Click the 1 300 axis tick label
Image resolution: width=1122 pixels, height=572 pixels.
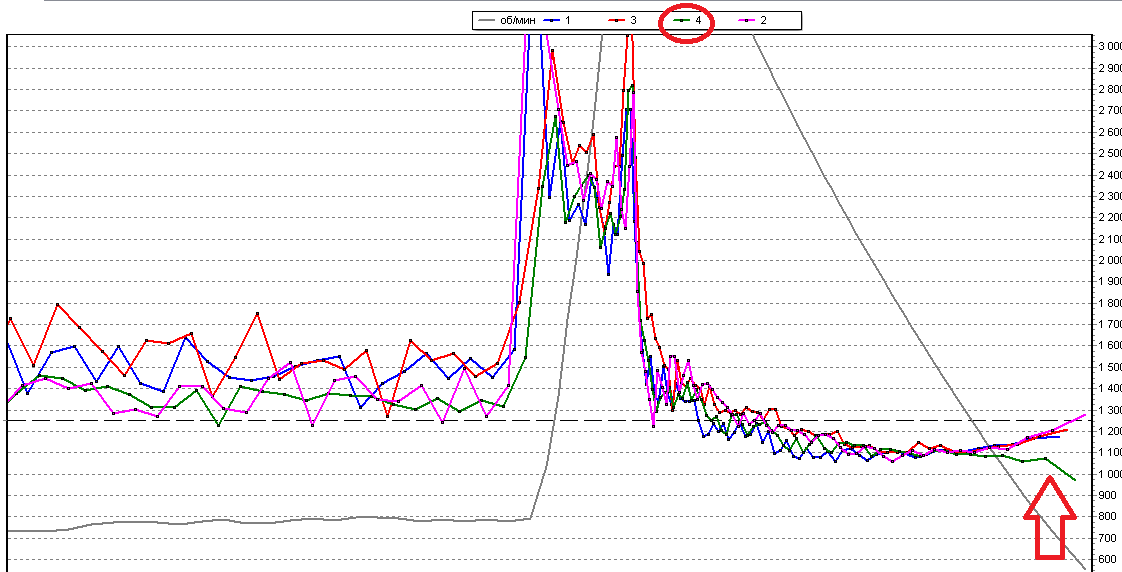pyautogui.click(x=1110, y=410)
